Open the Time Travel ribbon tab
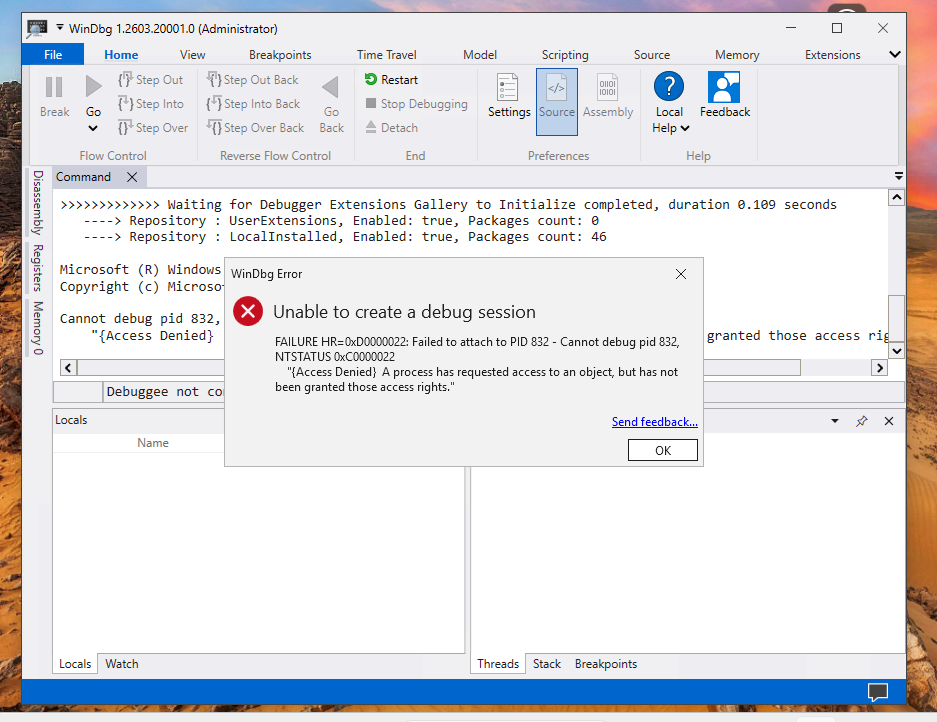 pyautogui.click(x=387, y=54)
